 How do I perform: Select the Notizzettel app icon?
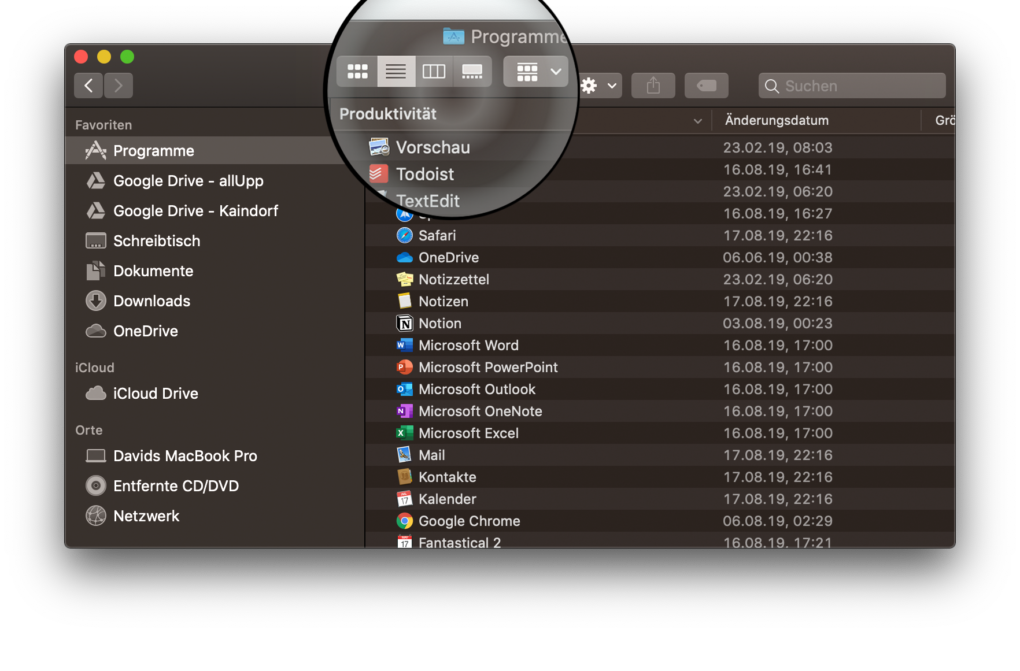click(405, 279)
